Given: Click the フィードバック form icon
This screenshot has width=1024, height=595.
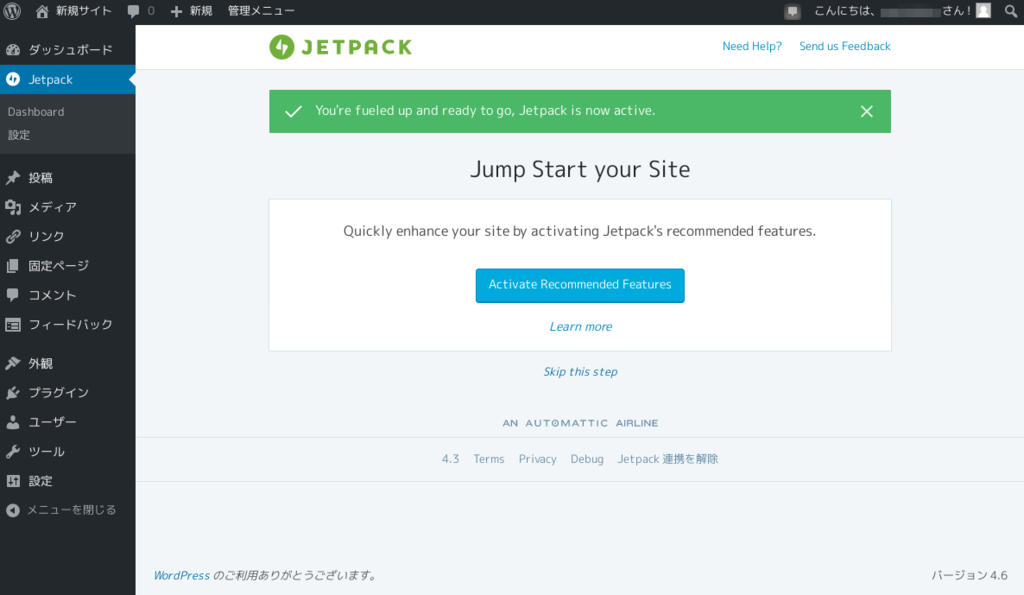Looking at the screenshot, I should (x=13, y=325).
